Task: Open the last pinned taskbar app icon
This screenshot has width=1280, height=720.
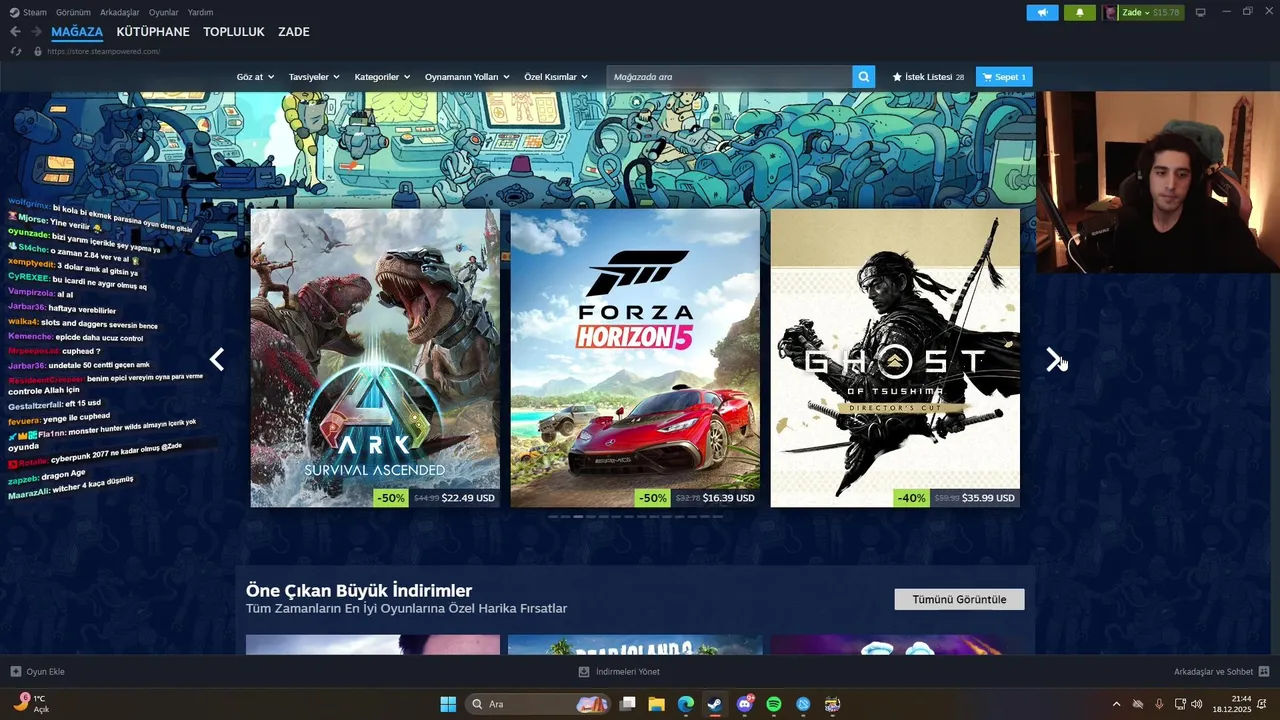Action: click(x=832, y=704)
